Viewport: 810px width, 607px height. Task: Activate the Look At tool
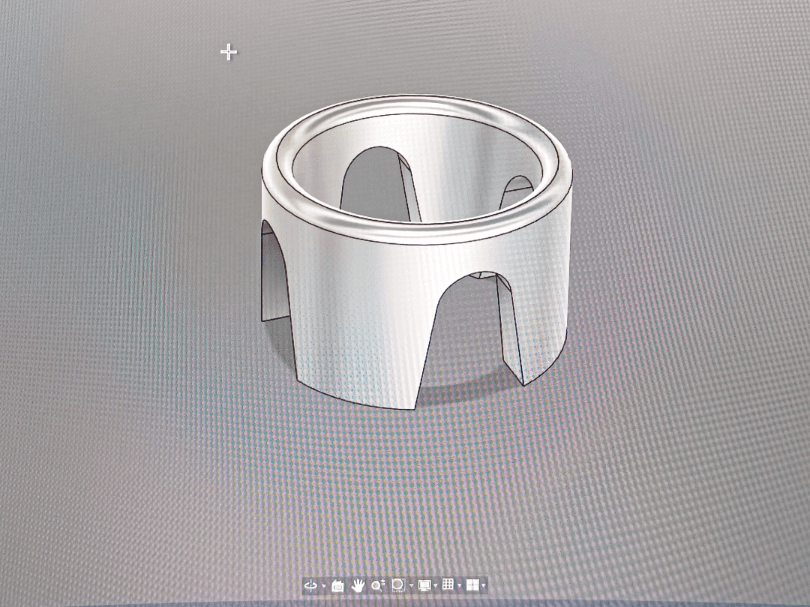[x=338, y=586]
